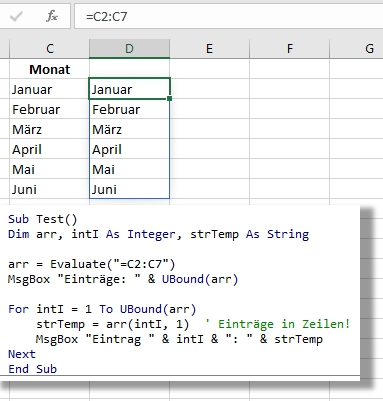Screen dimensions: 383x401
Task: Click the fill handle of cell D2
Action: click(170, 99)
